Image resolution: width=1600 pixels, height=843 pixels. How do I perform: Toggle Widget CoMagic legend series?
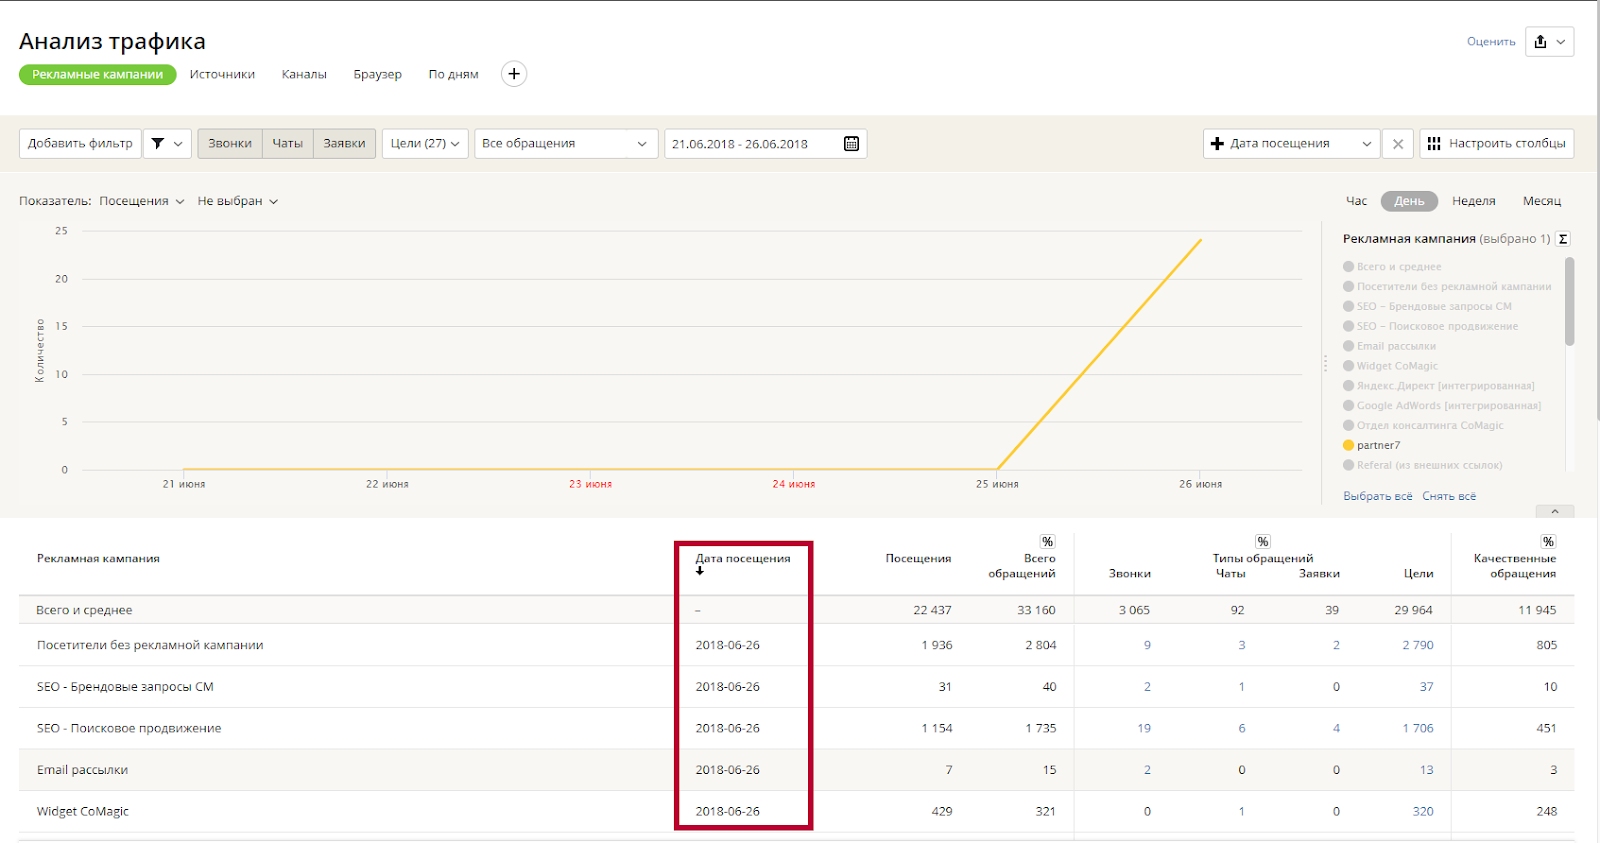[1391, 366]
